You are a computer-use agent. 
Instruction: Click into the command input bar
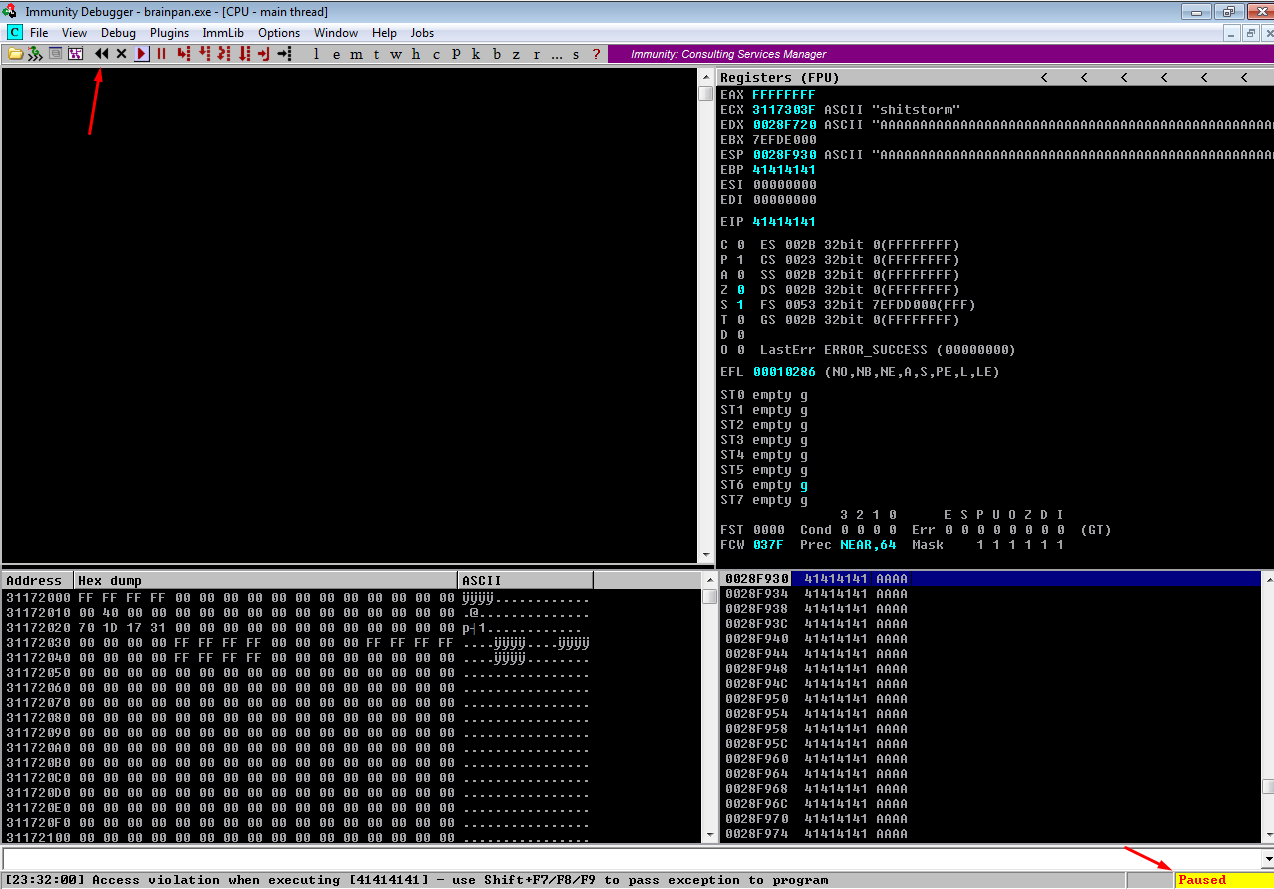(631, 859)
